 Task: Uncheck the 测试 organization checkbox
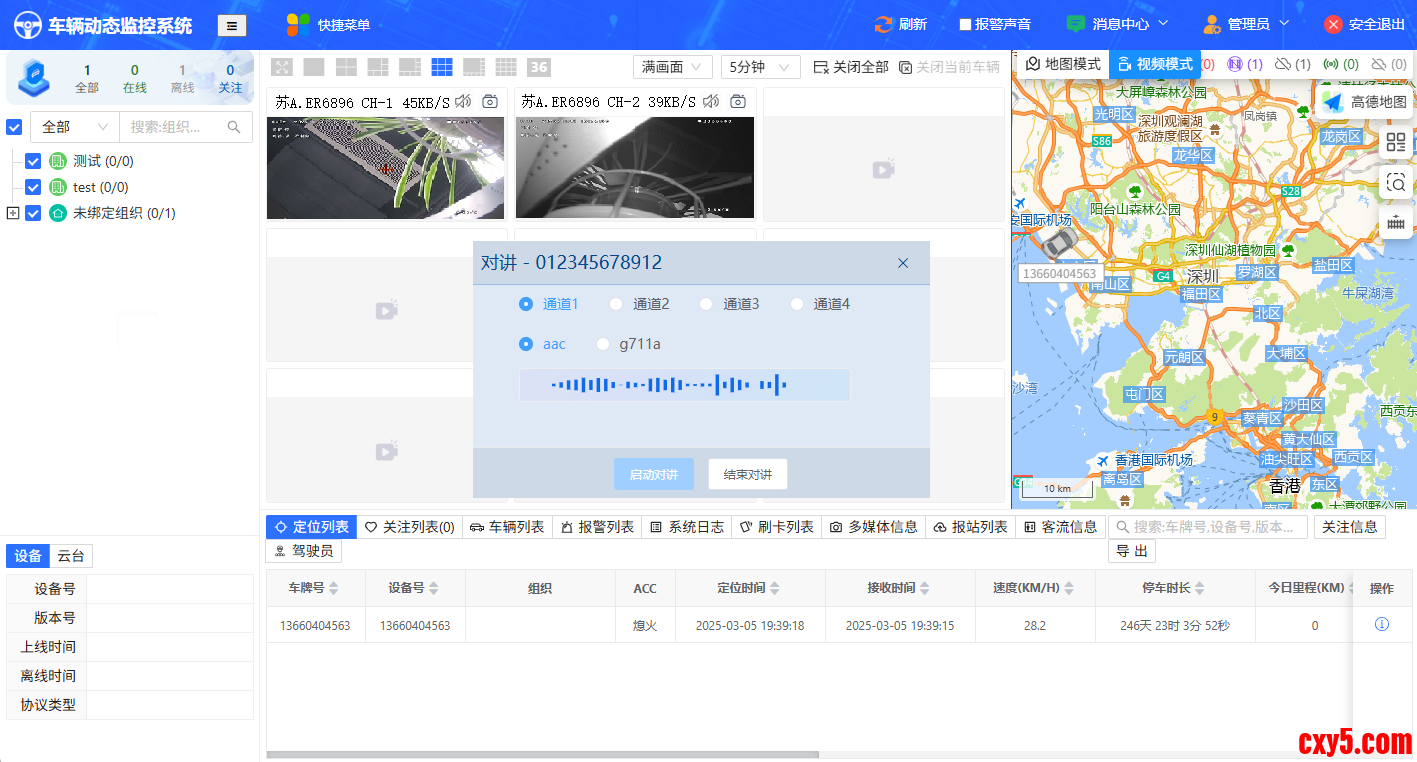point(33,161)
